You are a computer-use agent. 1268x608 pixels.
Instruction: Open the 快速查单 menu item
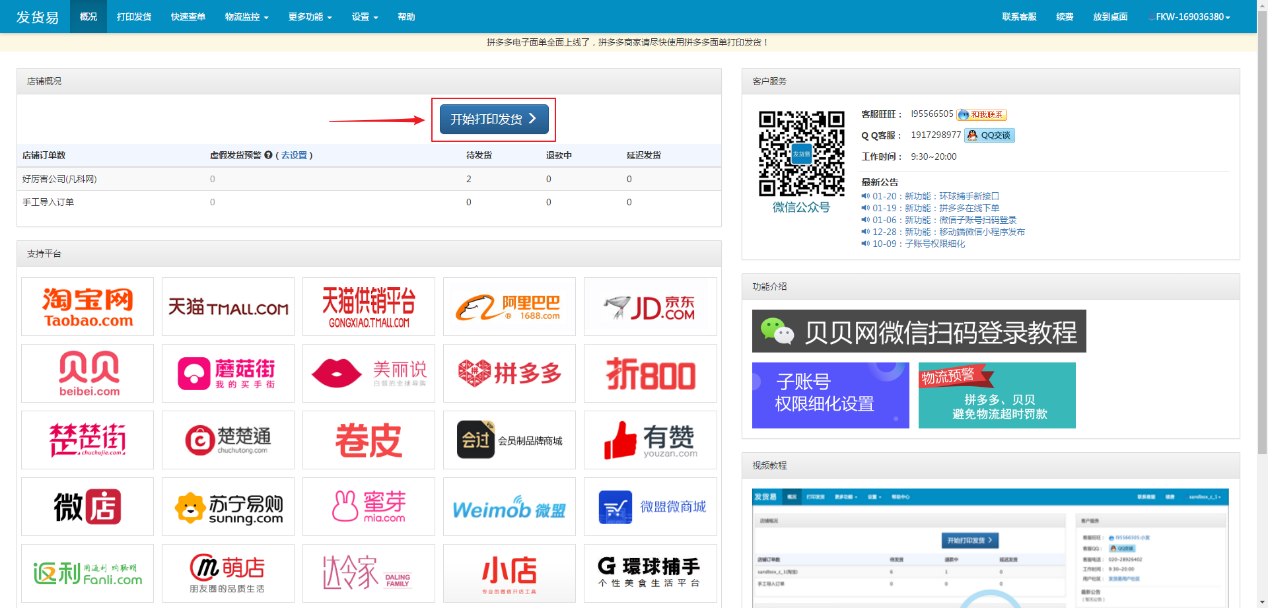(x=188, y=17)
